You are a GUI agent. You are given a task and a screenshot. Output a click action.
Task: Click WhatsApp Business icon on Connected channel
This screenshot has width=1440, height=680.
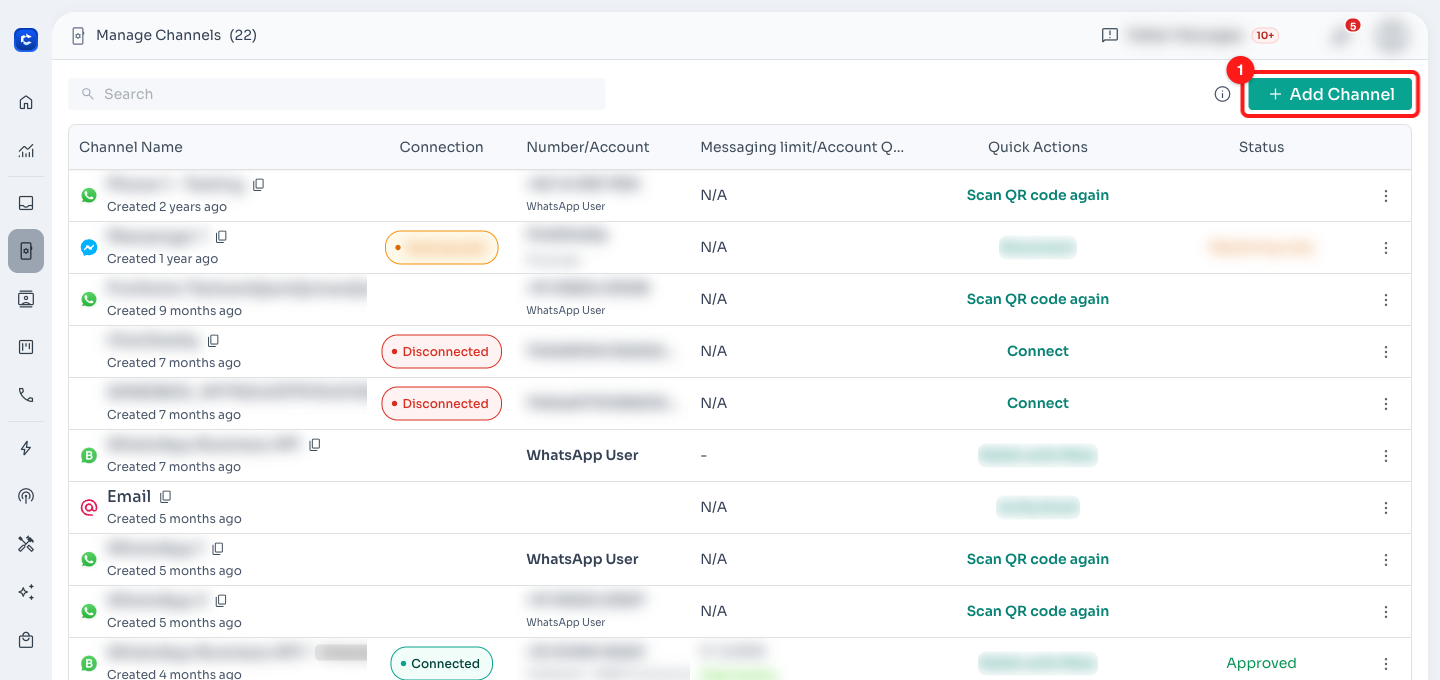(x=89, y=663)
